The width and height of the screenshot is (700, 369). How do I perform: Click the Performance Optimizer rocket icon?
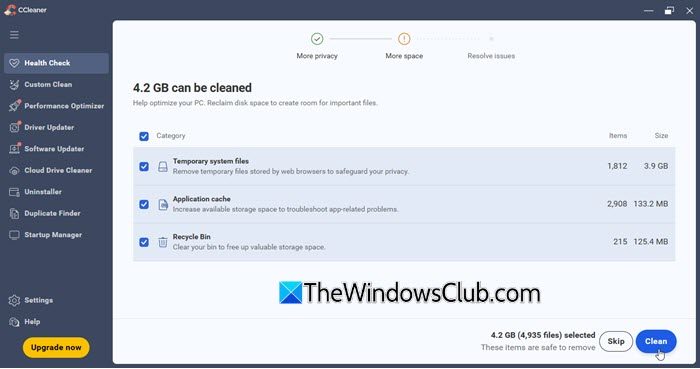click(x=14, y=106)
